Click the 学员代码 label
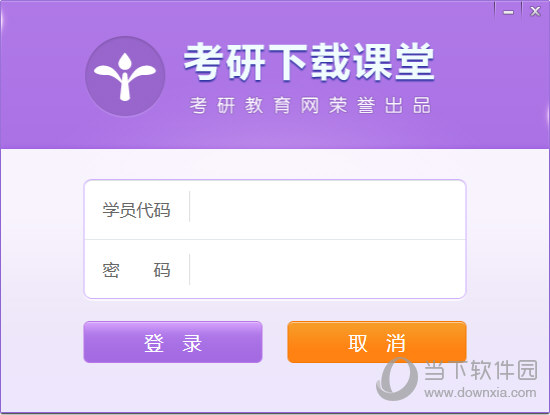This screenshot has width=550, height=415. point(136,210)
